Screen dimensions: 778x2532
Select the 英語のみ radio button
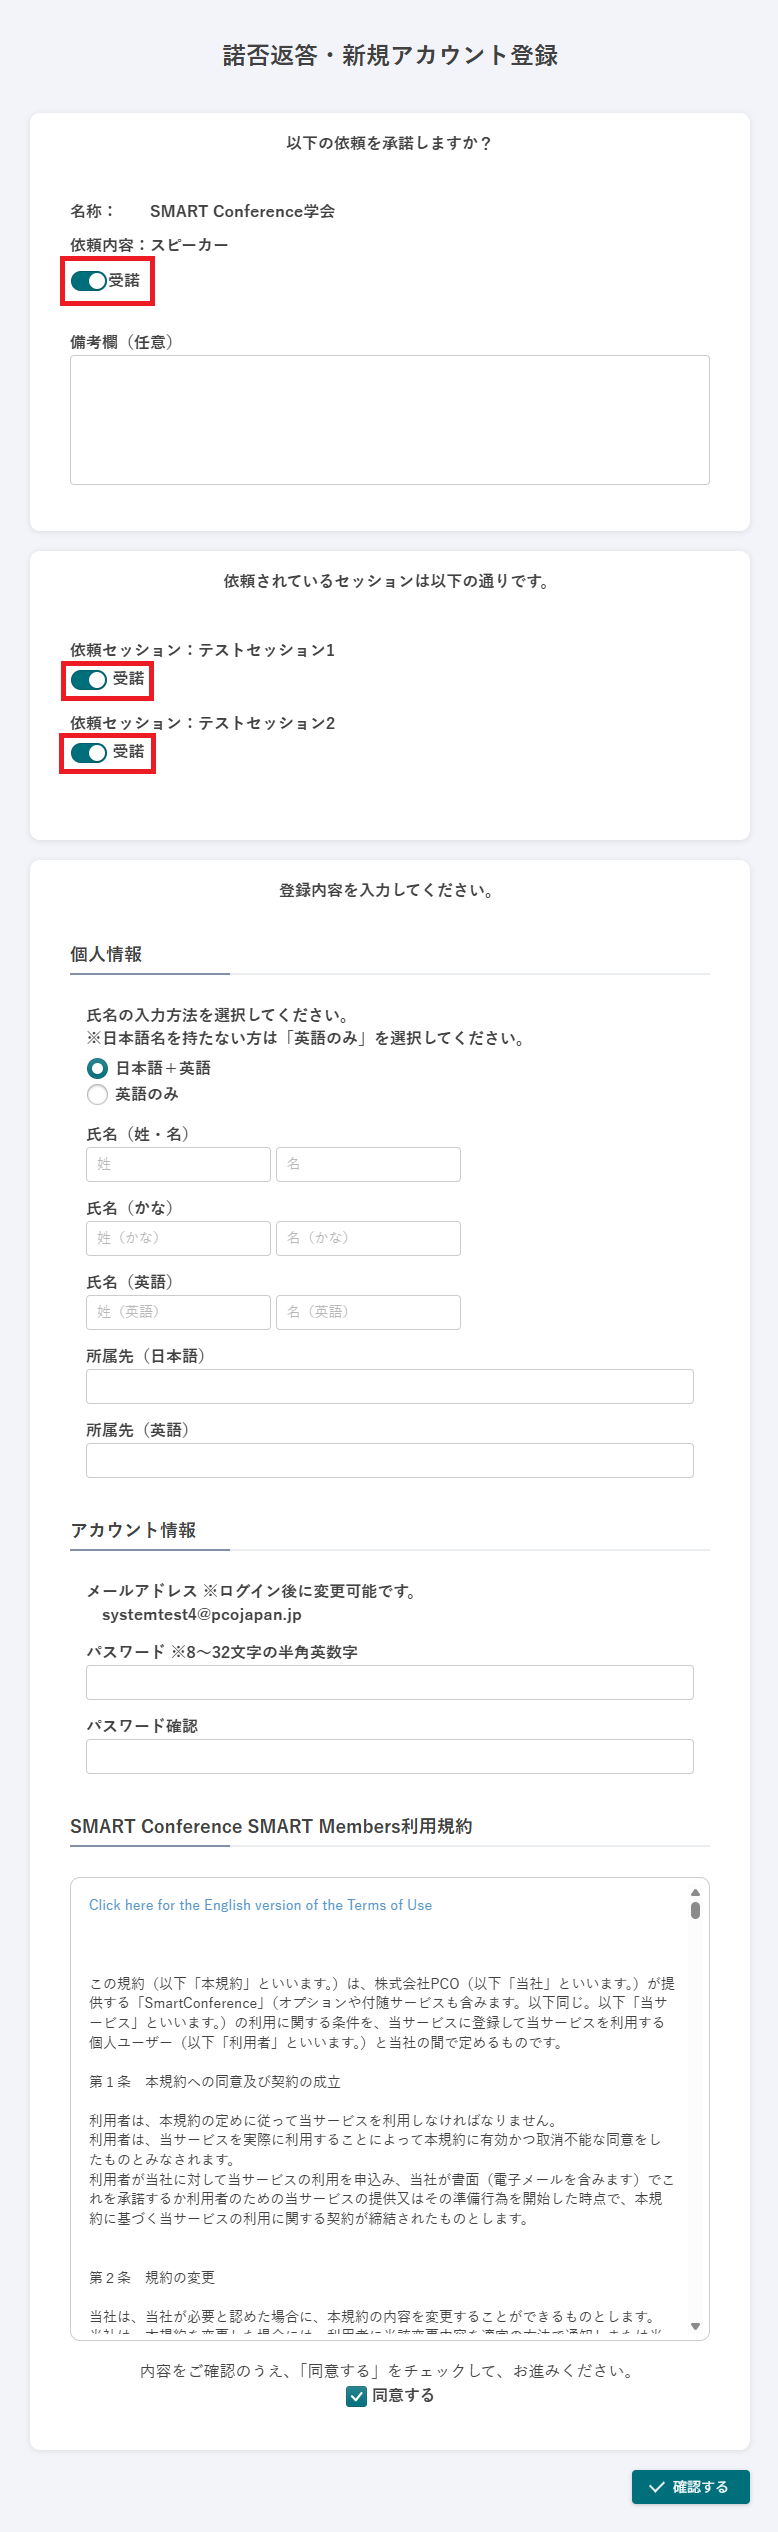tap(97, 1094)
